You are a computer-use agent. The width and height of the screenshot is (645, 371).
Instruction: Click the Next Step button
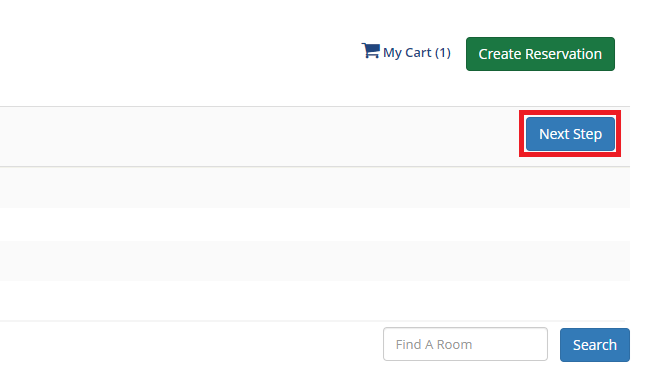click(570, 134)
